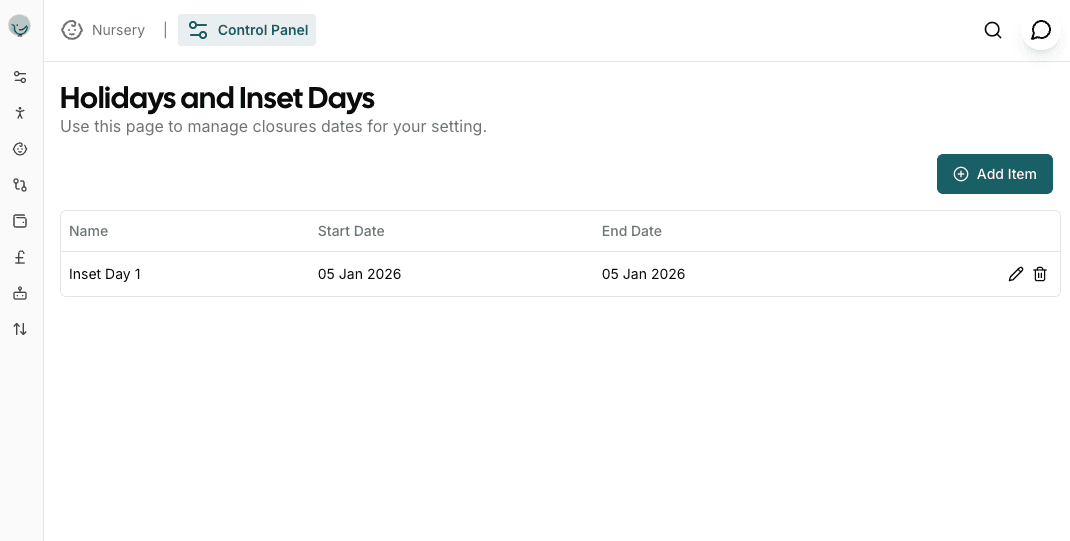This screenshot has width=1070, height=541.
Task: Open the branching route icon in sidebar
Action: (x=20, y=185)
